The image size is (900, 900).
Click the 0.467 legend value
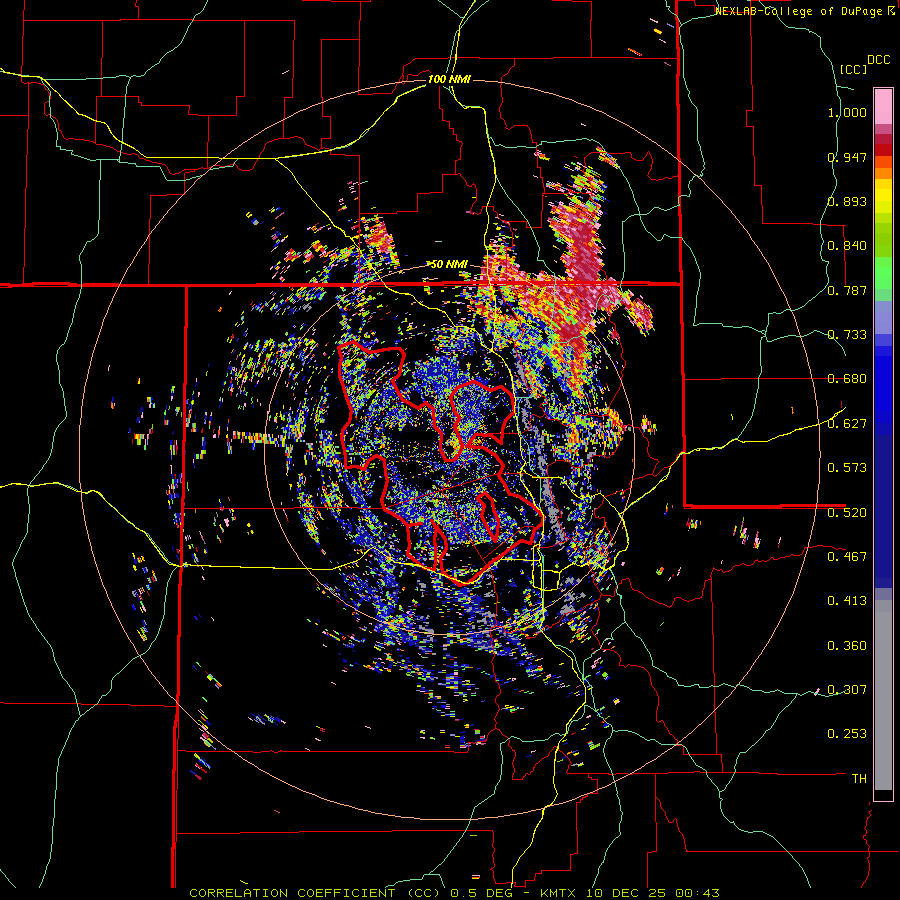(x=847, y=557)
